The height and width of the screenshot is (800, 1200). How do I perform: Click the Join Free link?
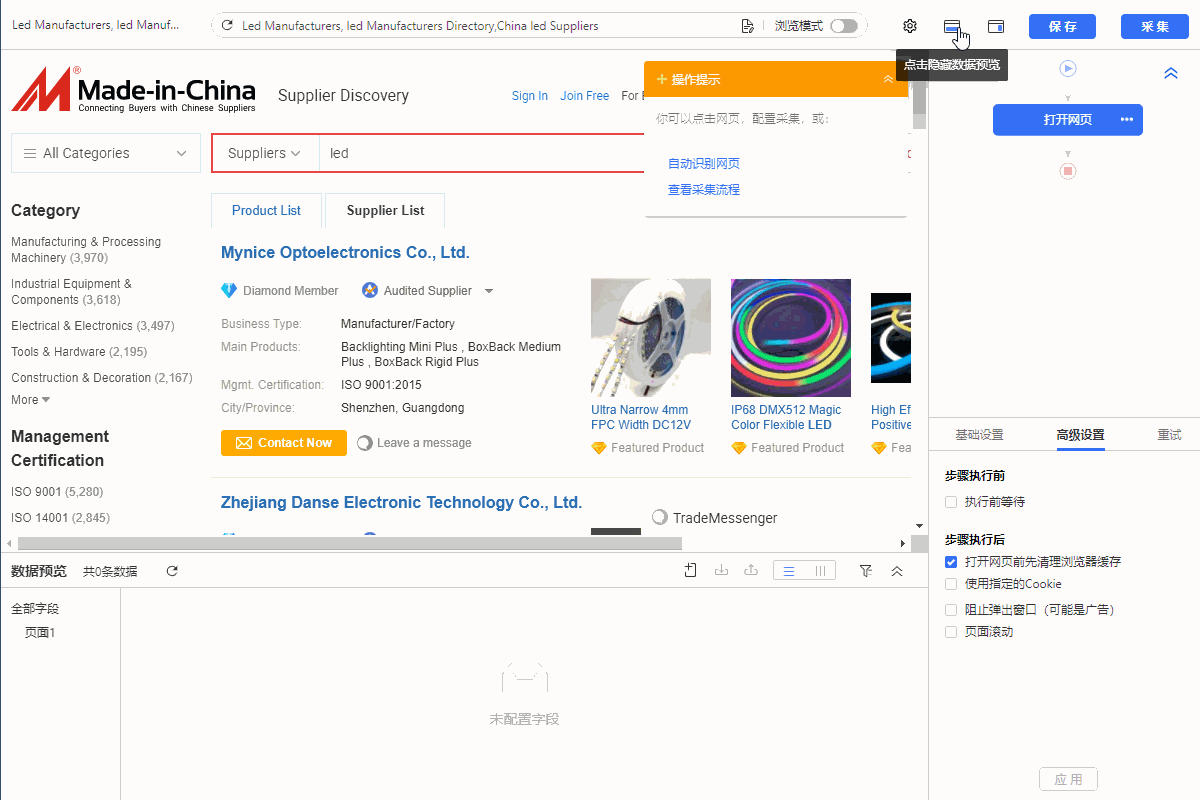[x=585, y=96]
